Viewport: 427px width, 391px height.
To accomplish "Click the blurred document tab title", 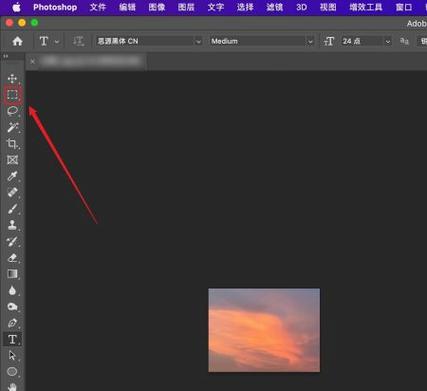I will click(91, 61).
